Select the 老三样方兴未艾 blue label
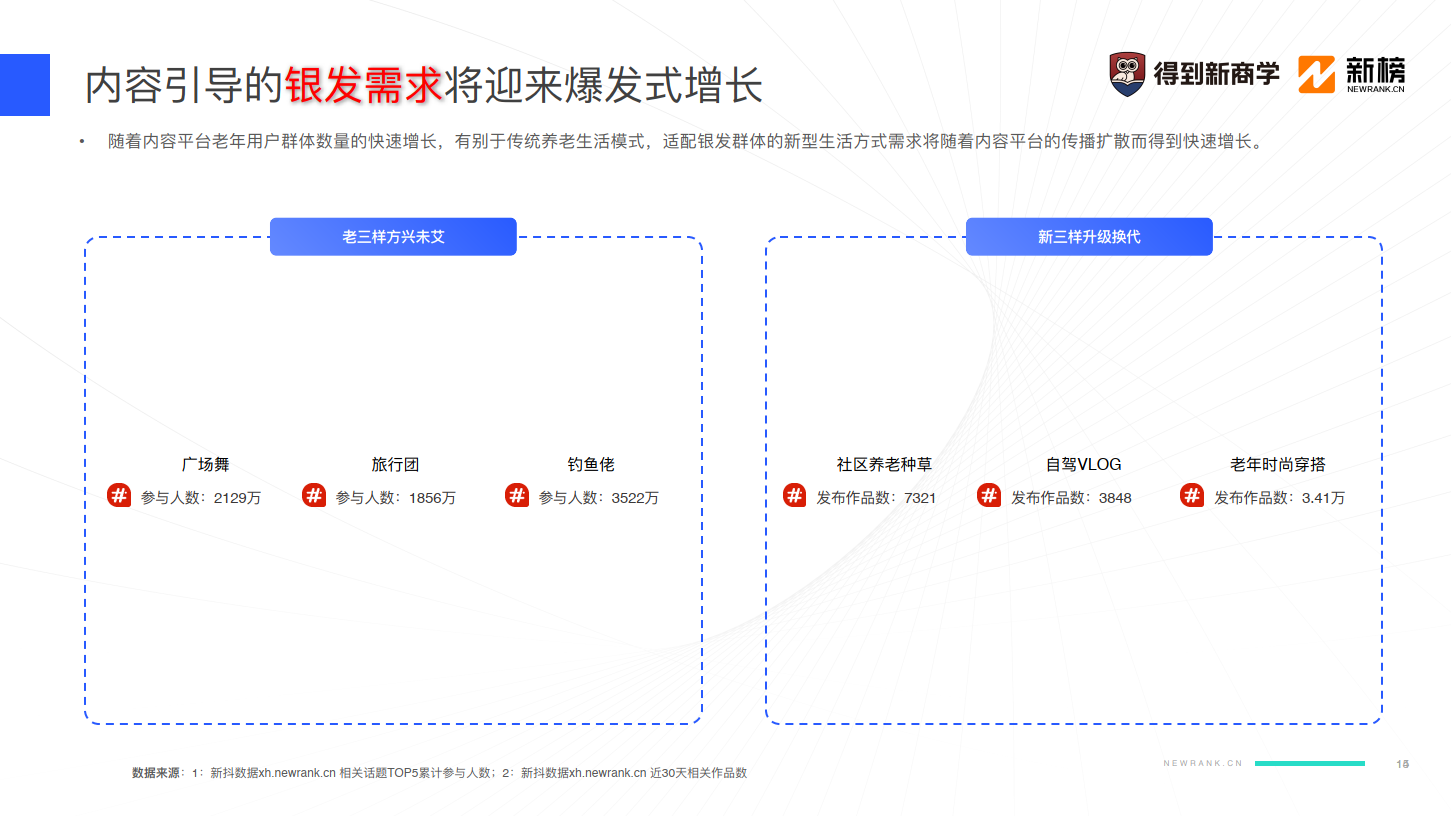This screenshot has width=1451, height=816. click(393, 237)
